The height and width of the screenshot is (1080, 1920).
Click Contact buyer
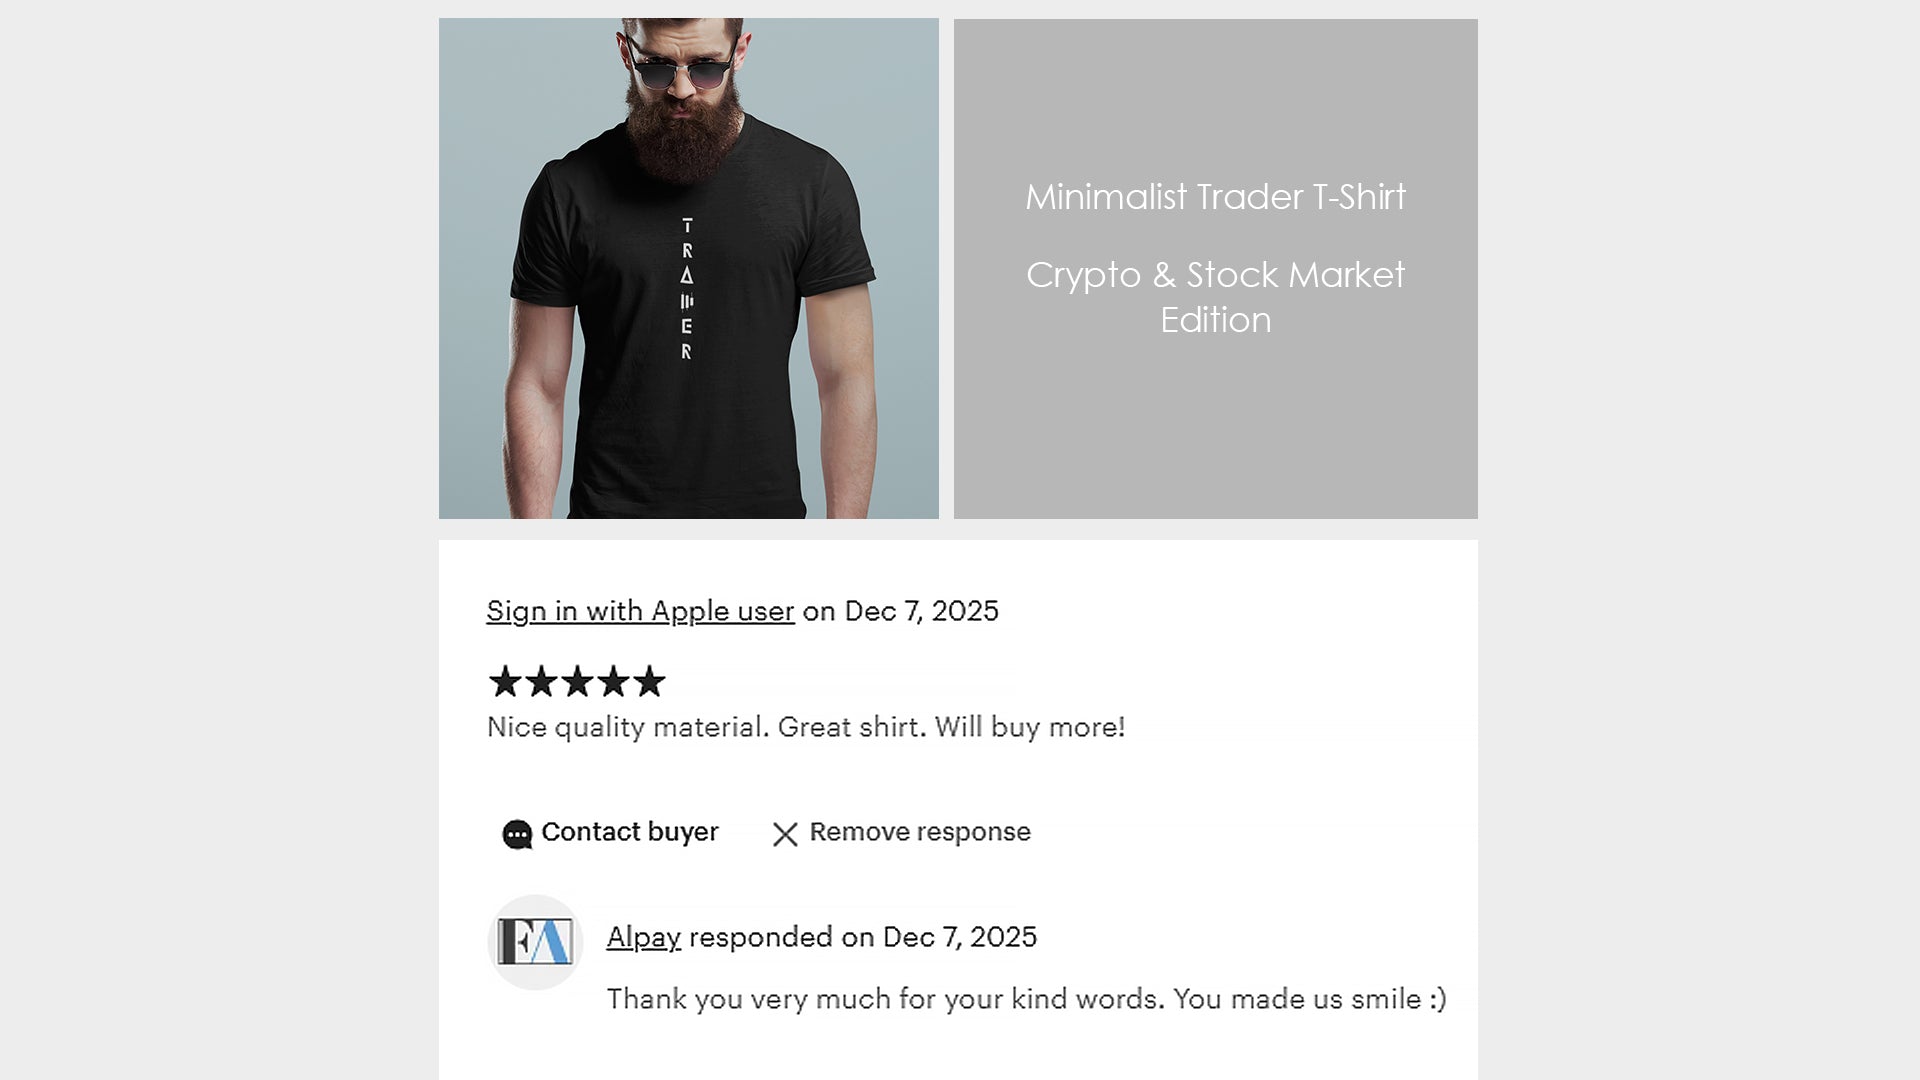click(628, 832)
